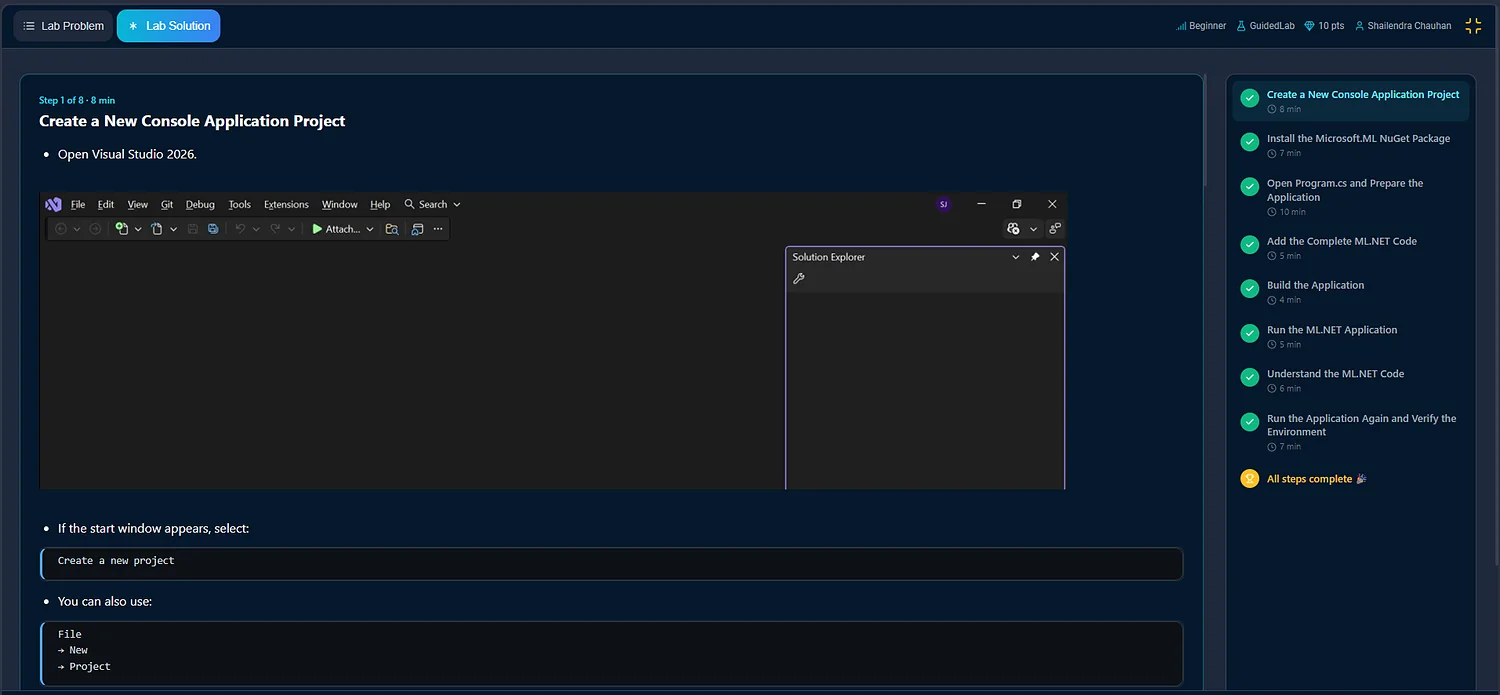The image size is (1500, 695).
Task: Click the SJ account avatar
Action: [x=943, y=204]
